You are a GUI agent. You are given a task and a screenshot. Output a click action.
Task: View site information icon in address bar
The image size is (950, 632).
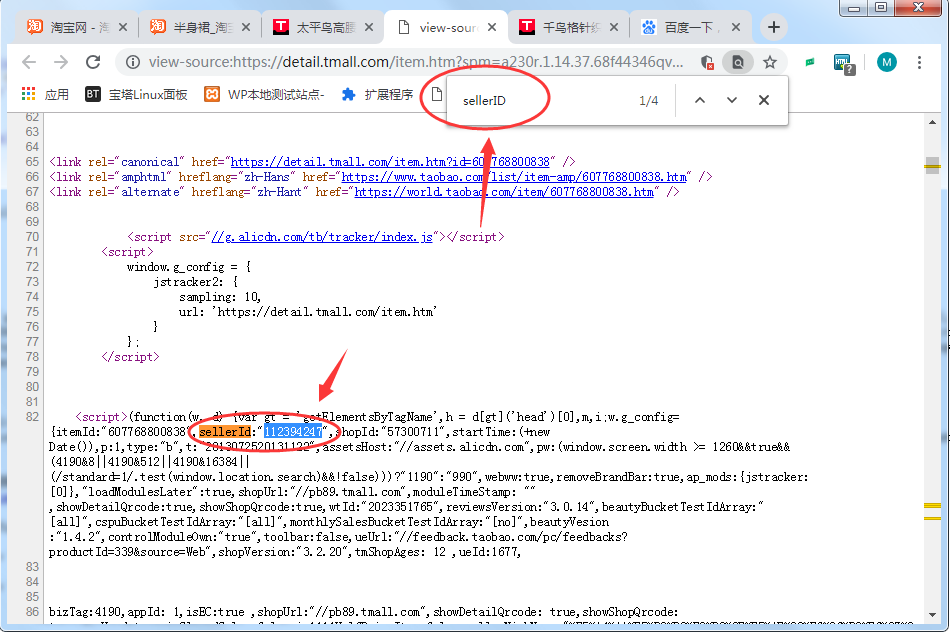click(133, 62)
